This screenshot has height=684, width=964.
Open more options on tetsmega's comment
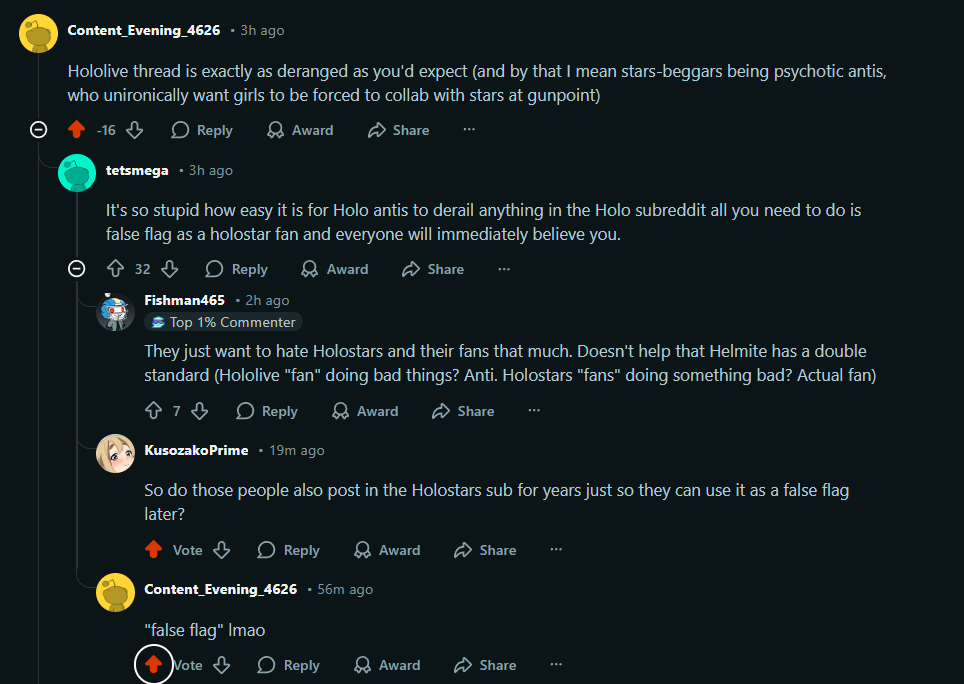504,269
